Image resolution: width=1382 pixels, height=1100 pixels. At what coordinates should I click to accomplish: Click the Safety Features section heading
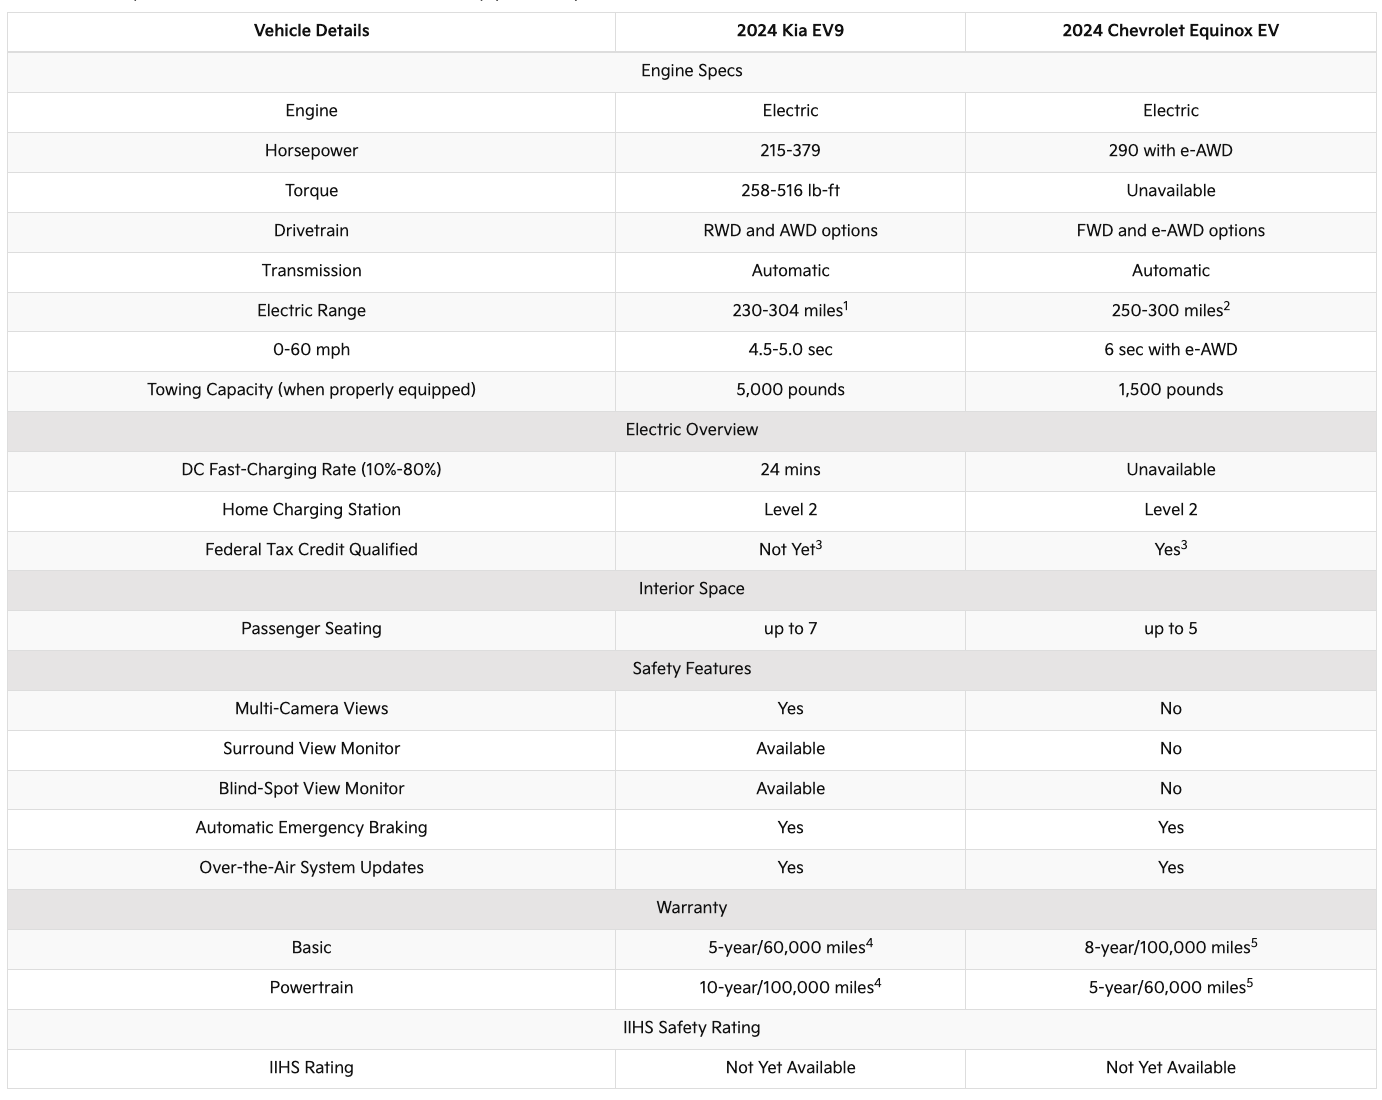coord(691,669)
